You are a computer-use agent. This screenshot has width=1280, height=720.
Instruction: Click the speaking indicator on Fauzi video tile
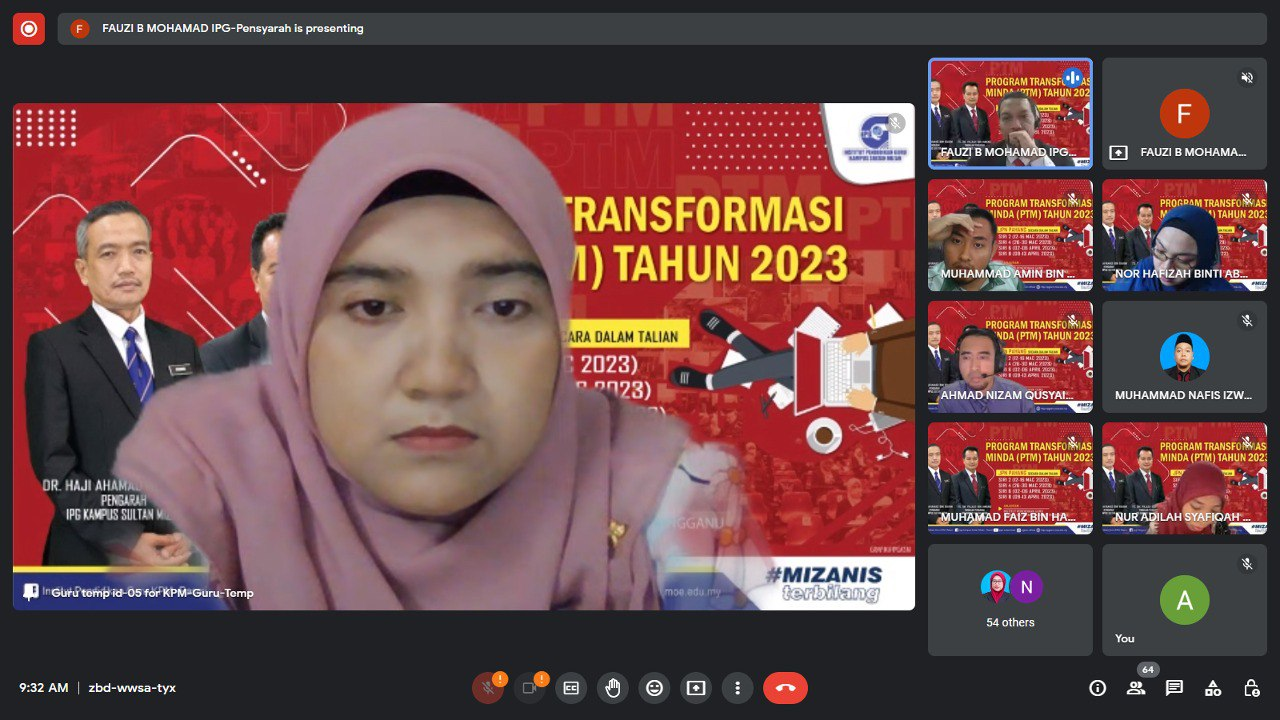coord(1073,77)
